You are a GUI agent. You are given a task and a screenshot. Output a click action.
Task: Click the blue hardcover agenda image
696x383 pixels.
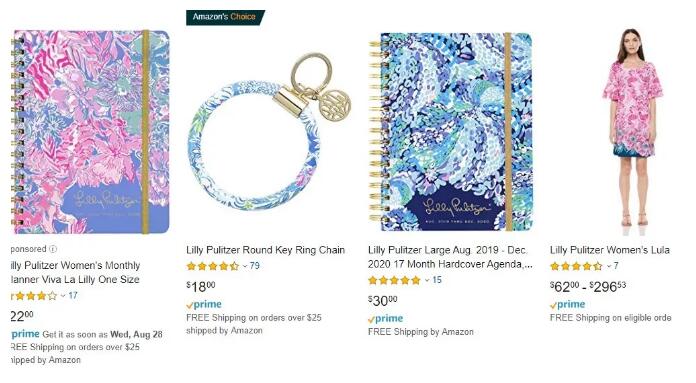pyautogui.click(x=450, y=132)
